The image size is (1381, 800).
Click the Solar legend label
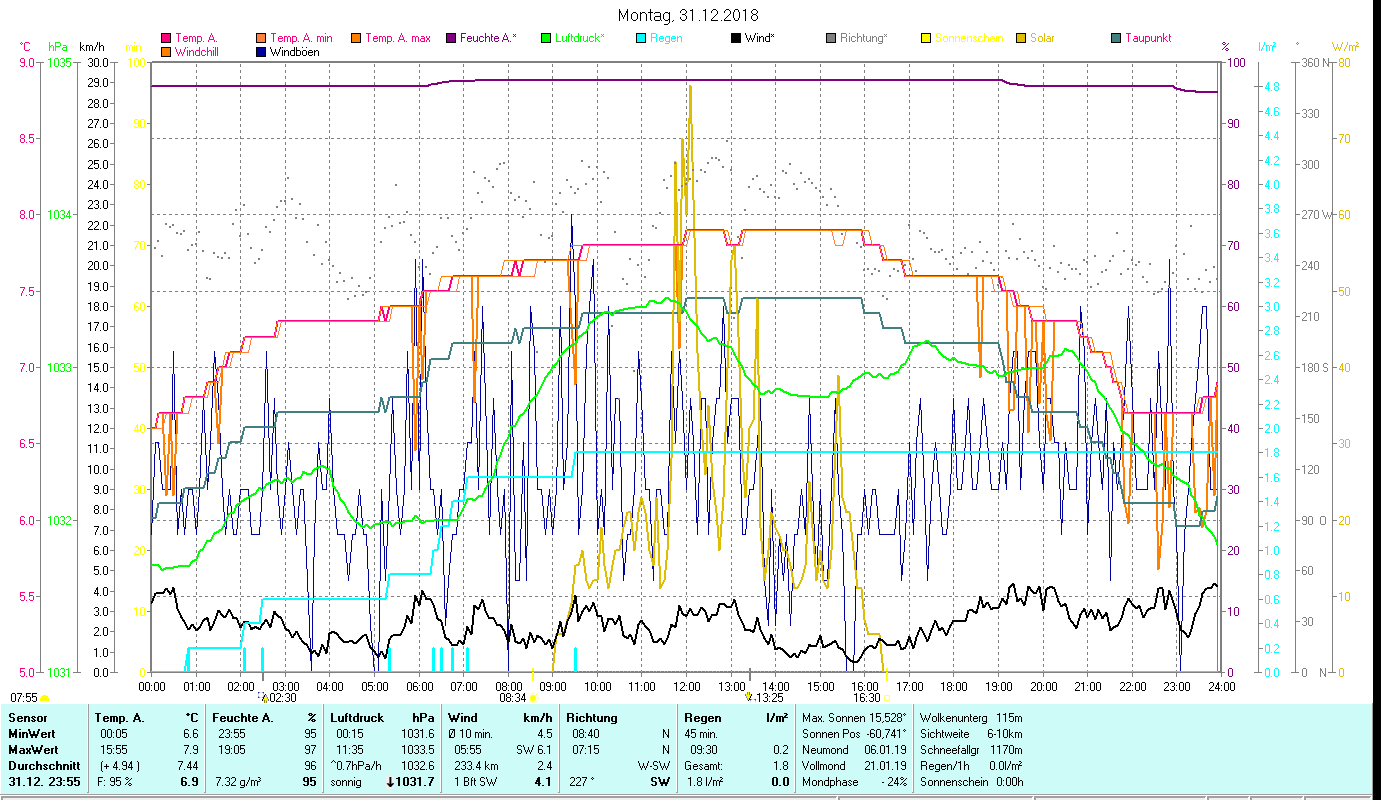[x=1042, y=39]
